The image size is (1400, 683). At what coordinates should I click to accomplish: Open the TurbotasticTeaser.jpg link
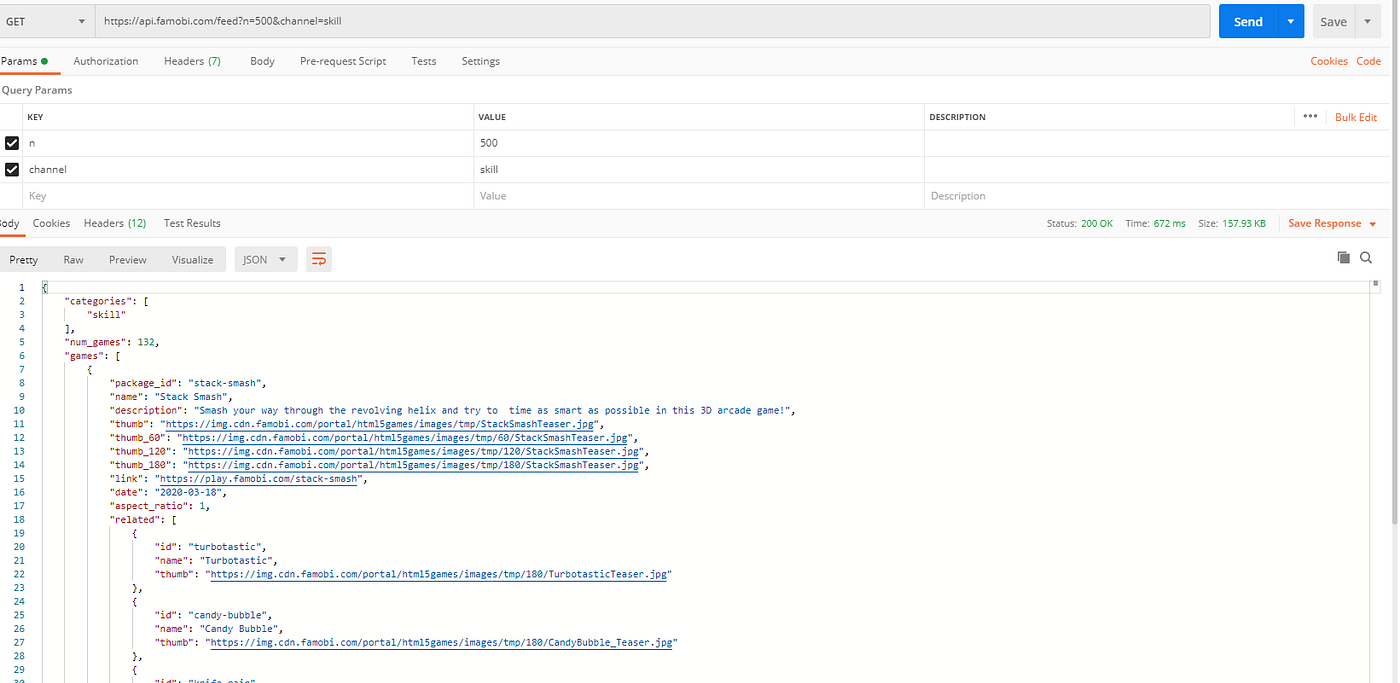click(440, 574)
